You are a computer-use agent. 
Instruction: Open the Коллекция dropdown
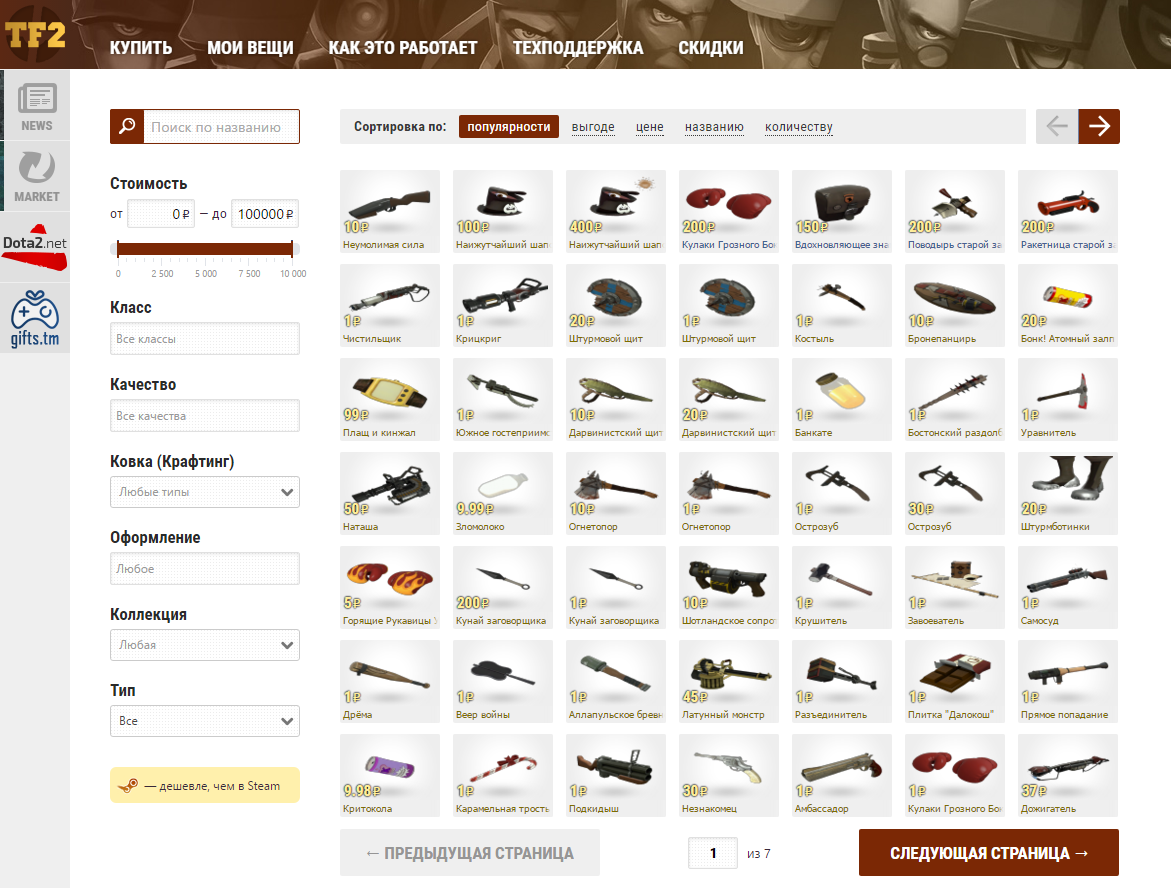tap(205, 645)
